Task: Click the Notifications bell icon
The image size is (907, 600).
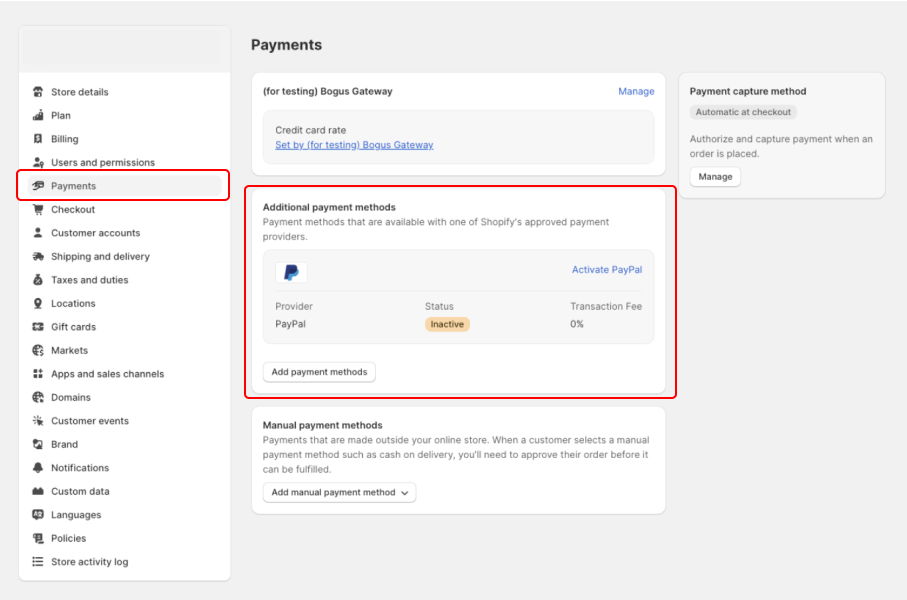Action: (x=38, y=468)
